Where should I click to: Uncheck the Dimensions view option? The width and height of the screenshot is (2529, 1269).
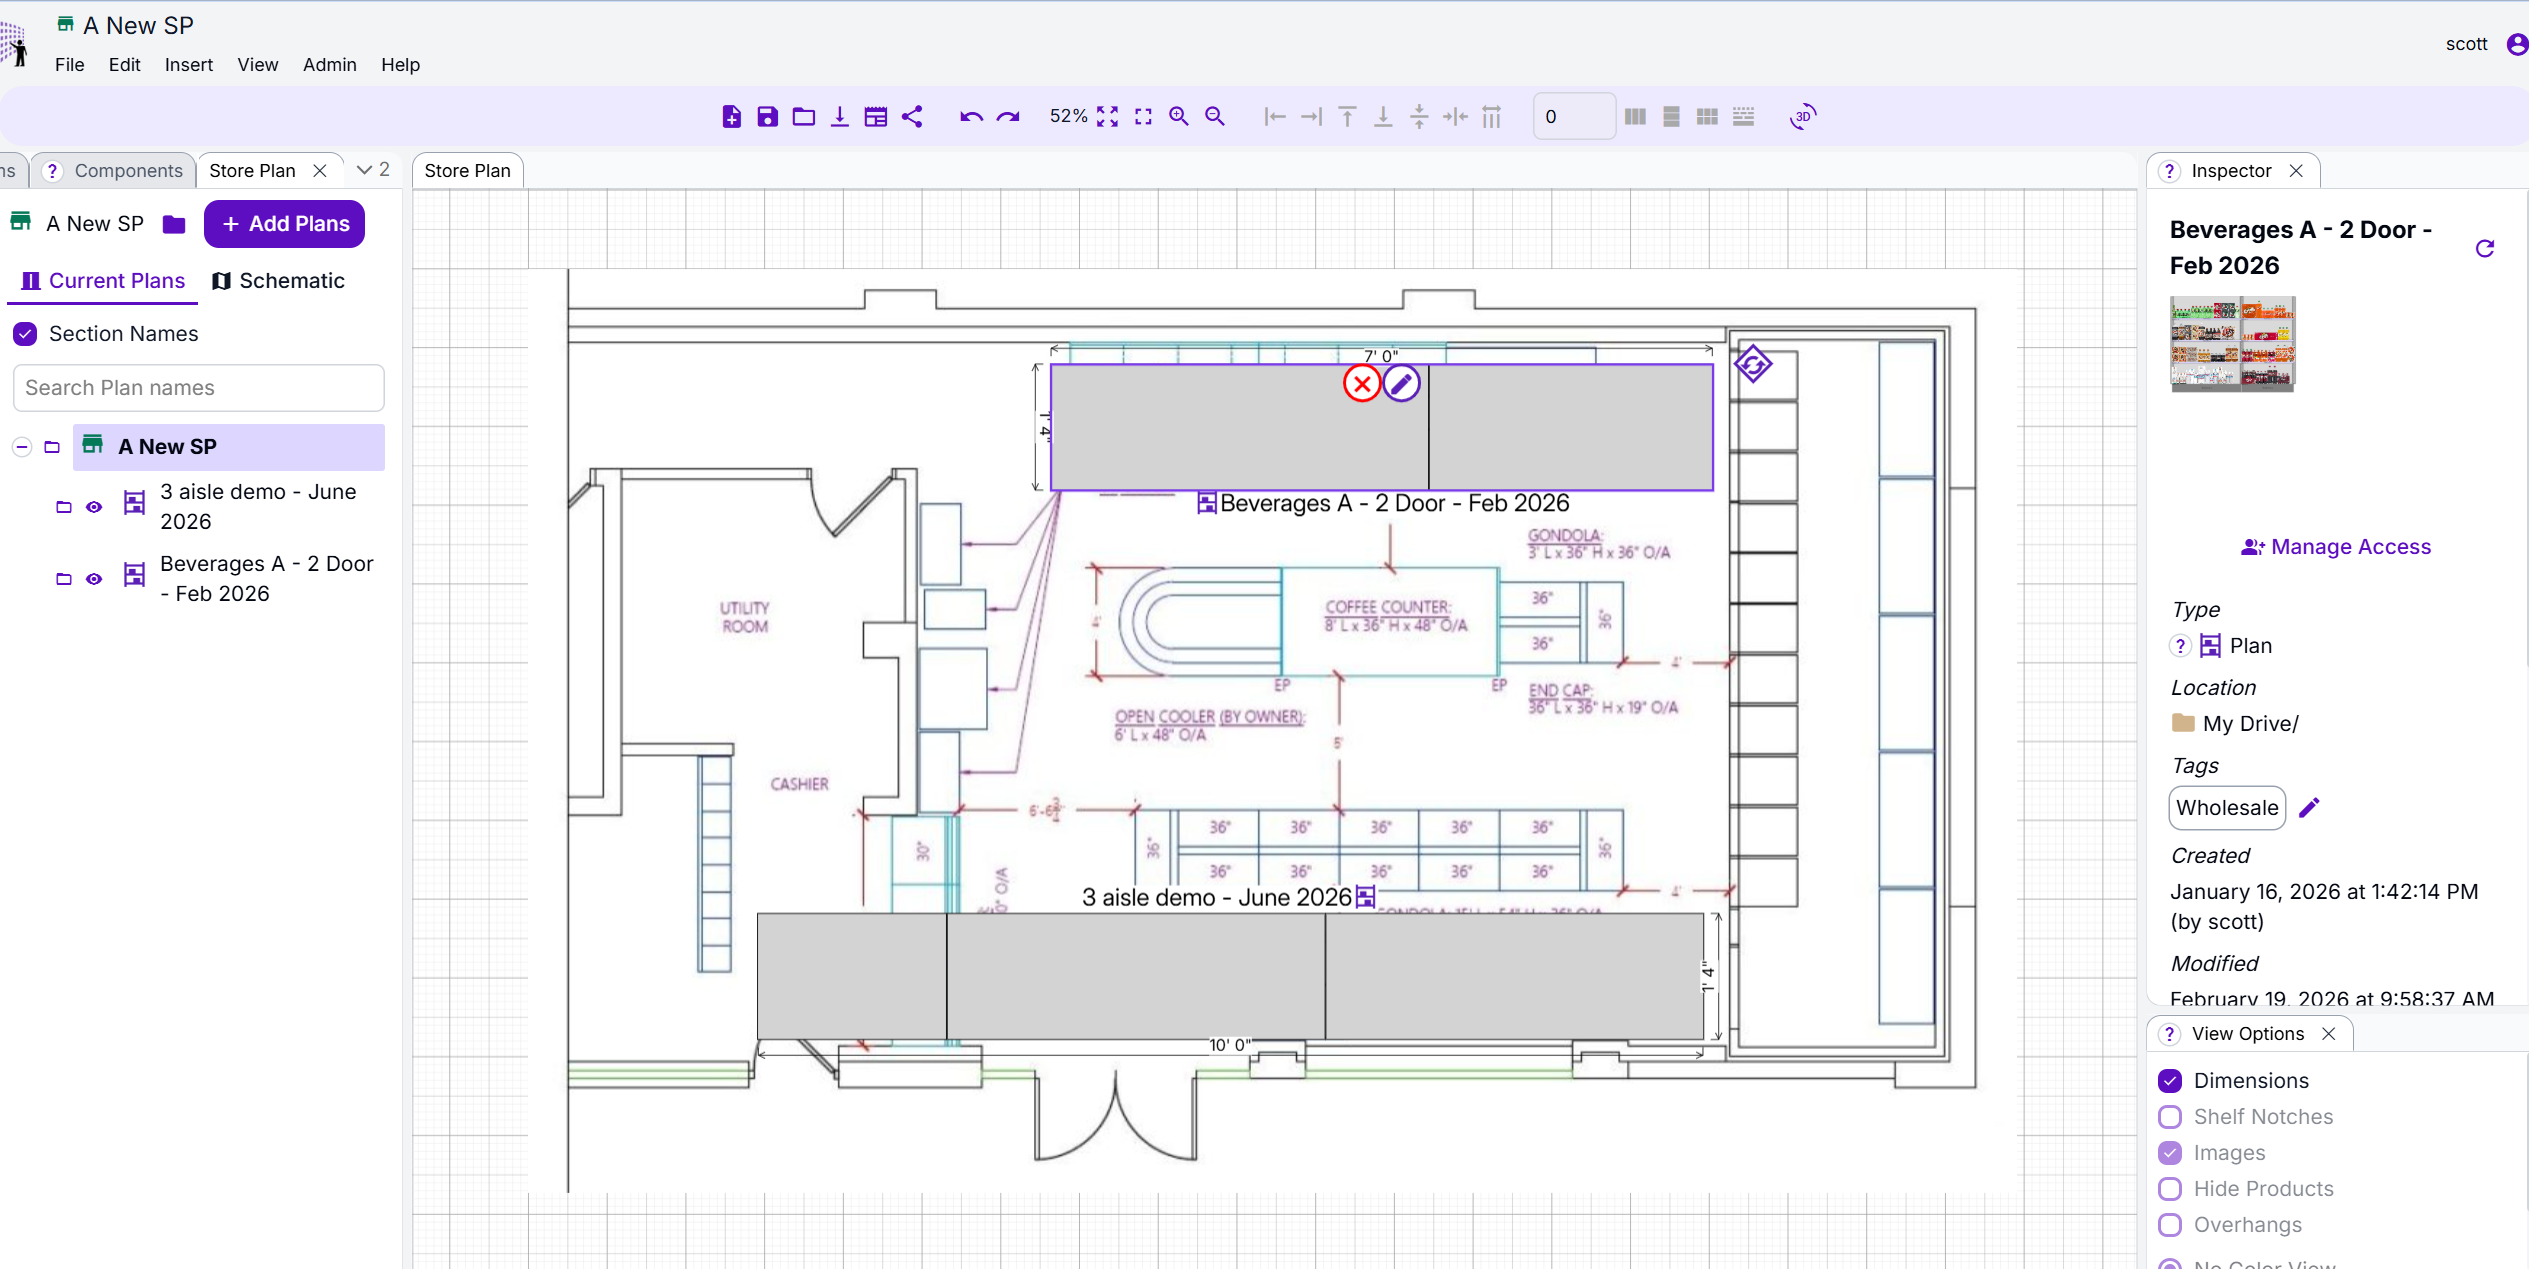[x=2170, y=1081]
